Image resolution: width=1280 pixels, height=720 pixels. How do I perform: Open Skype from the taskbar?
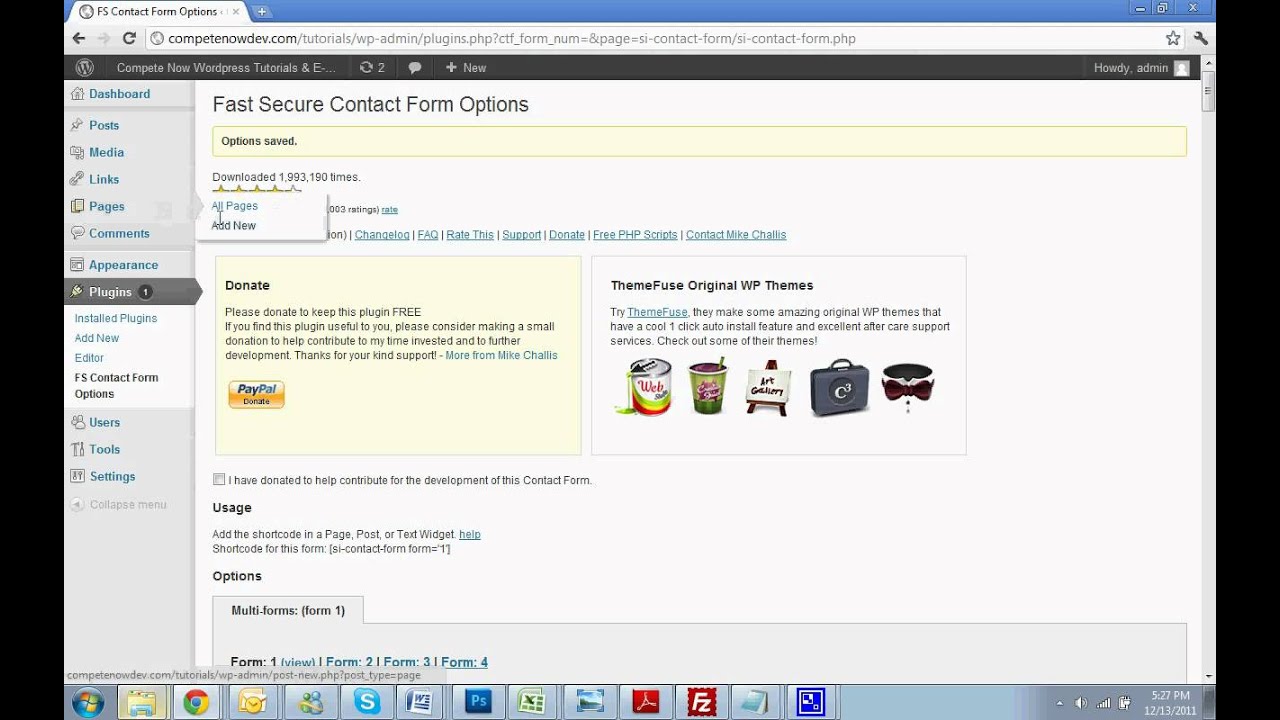(x=367, y=703)
